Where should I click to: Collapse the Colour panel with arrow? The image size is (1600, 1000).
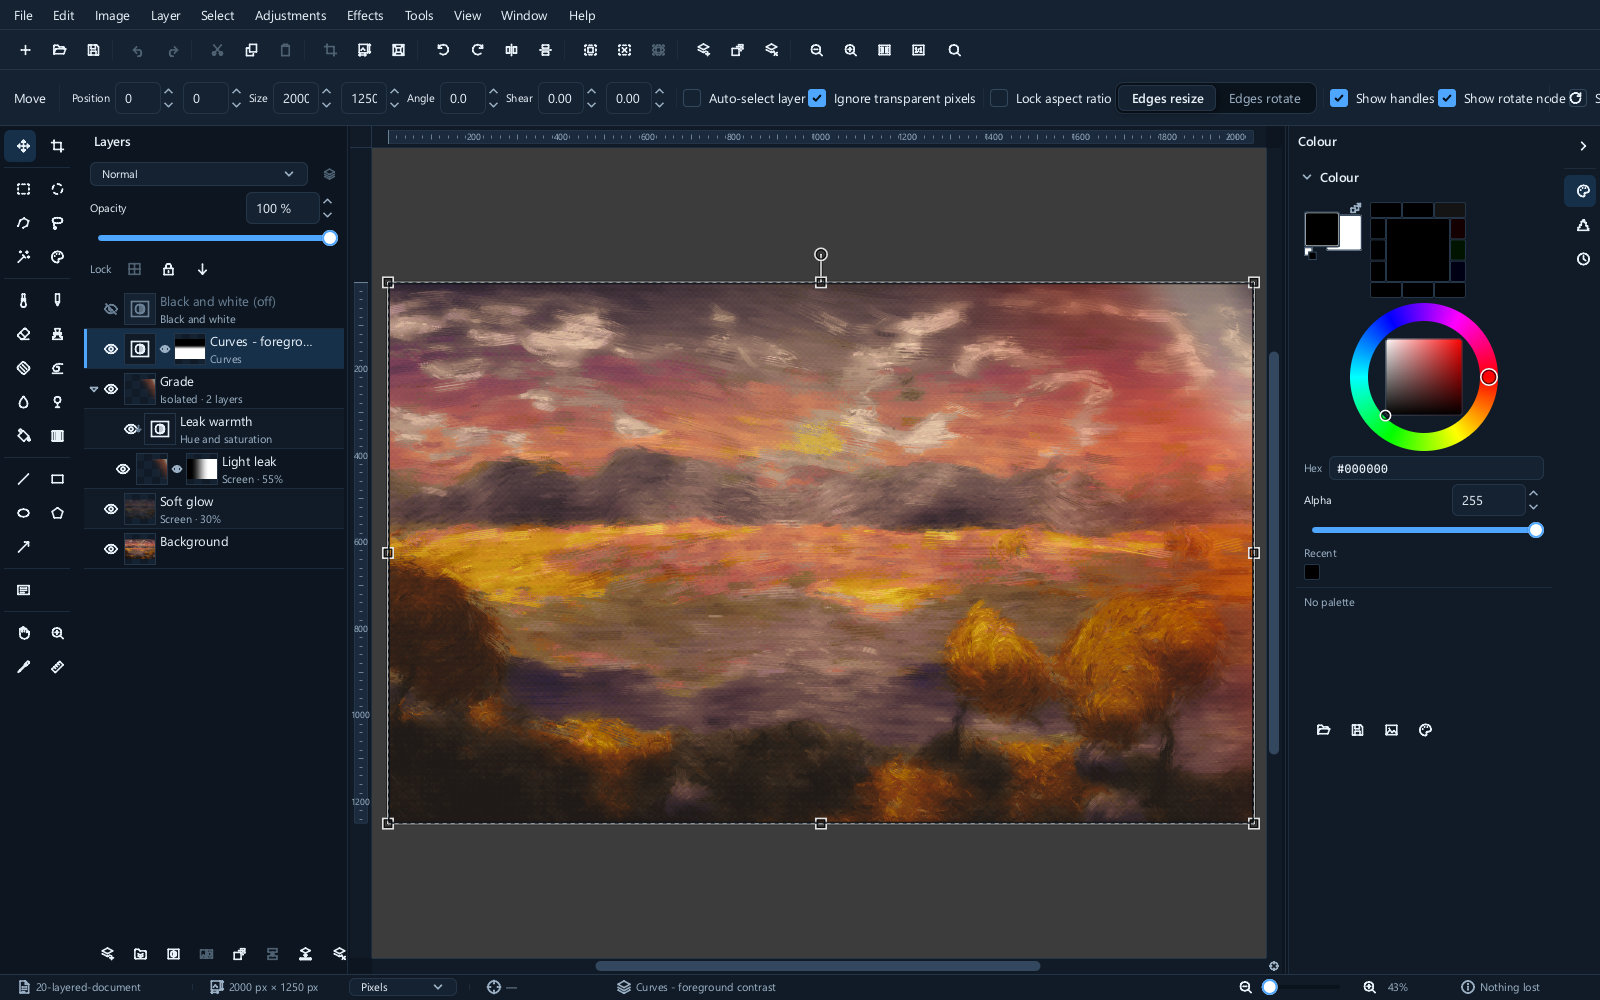click(1583, 146)
